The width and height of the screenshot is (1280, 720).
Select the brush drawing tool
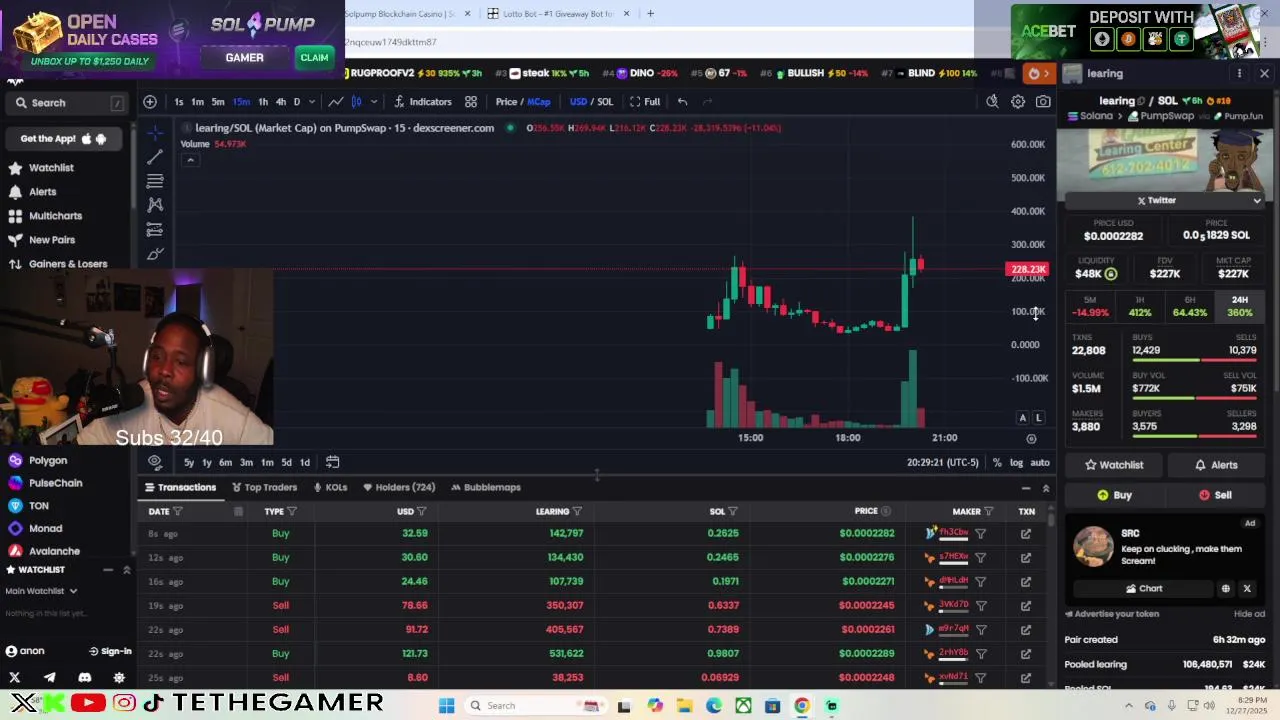coord(155,254)
